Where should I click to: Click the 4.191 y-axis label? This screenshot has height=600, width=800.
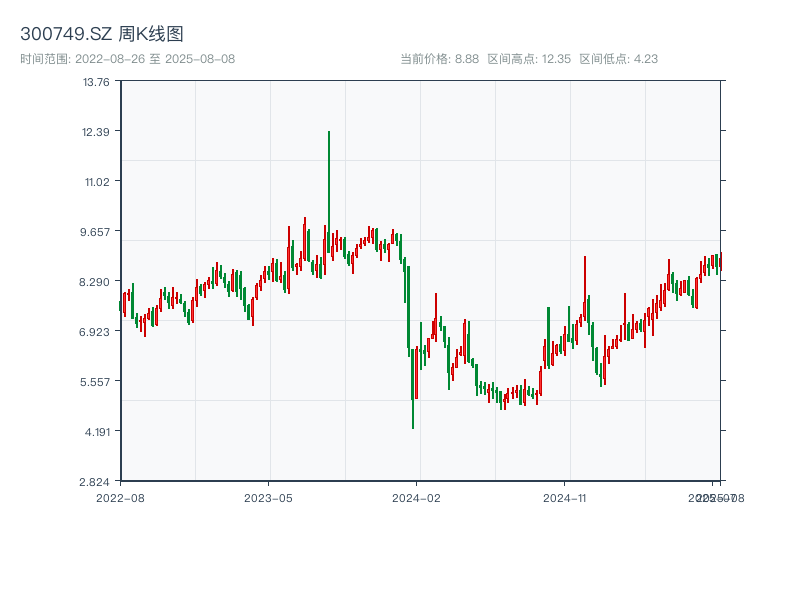tap(96, 432)
